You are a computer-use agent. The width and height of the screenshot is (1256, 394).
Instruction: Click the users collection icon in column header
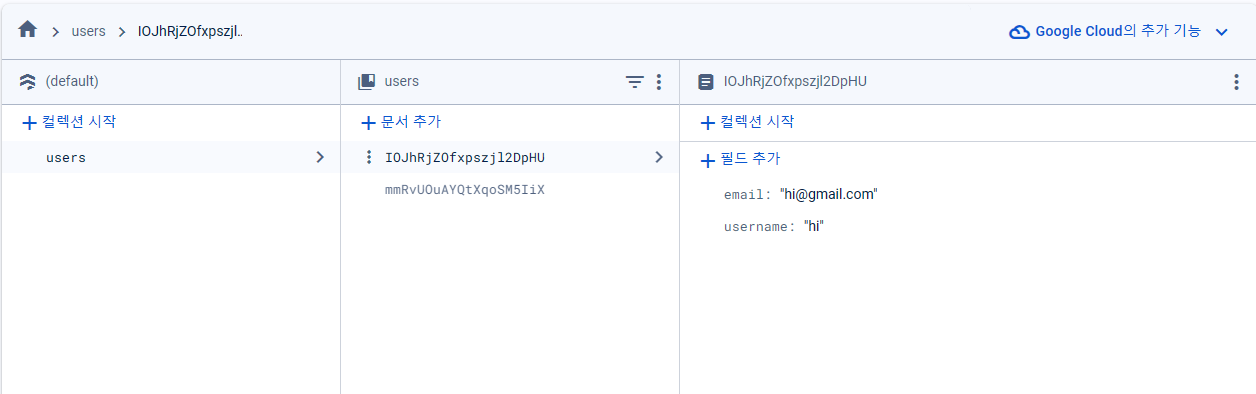click(x=367, y=82)
